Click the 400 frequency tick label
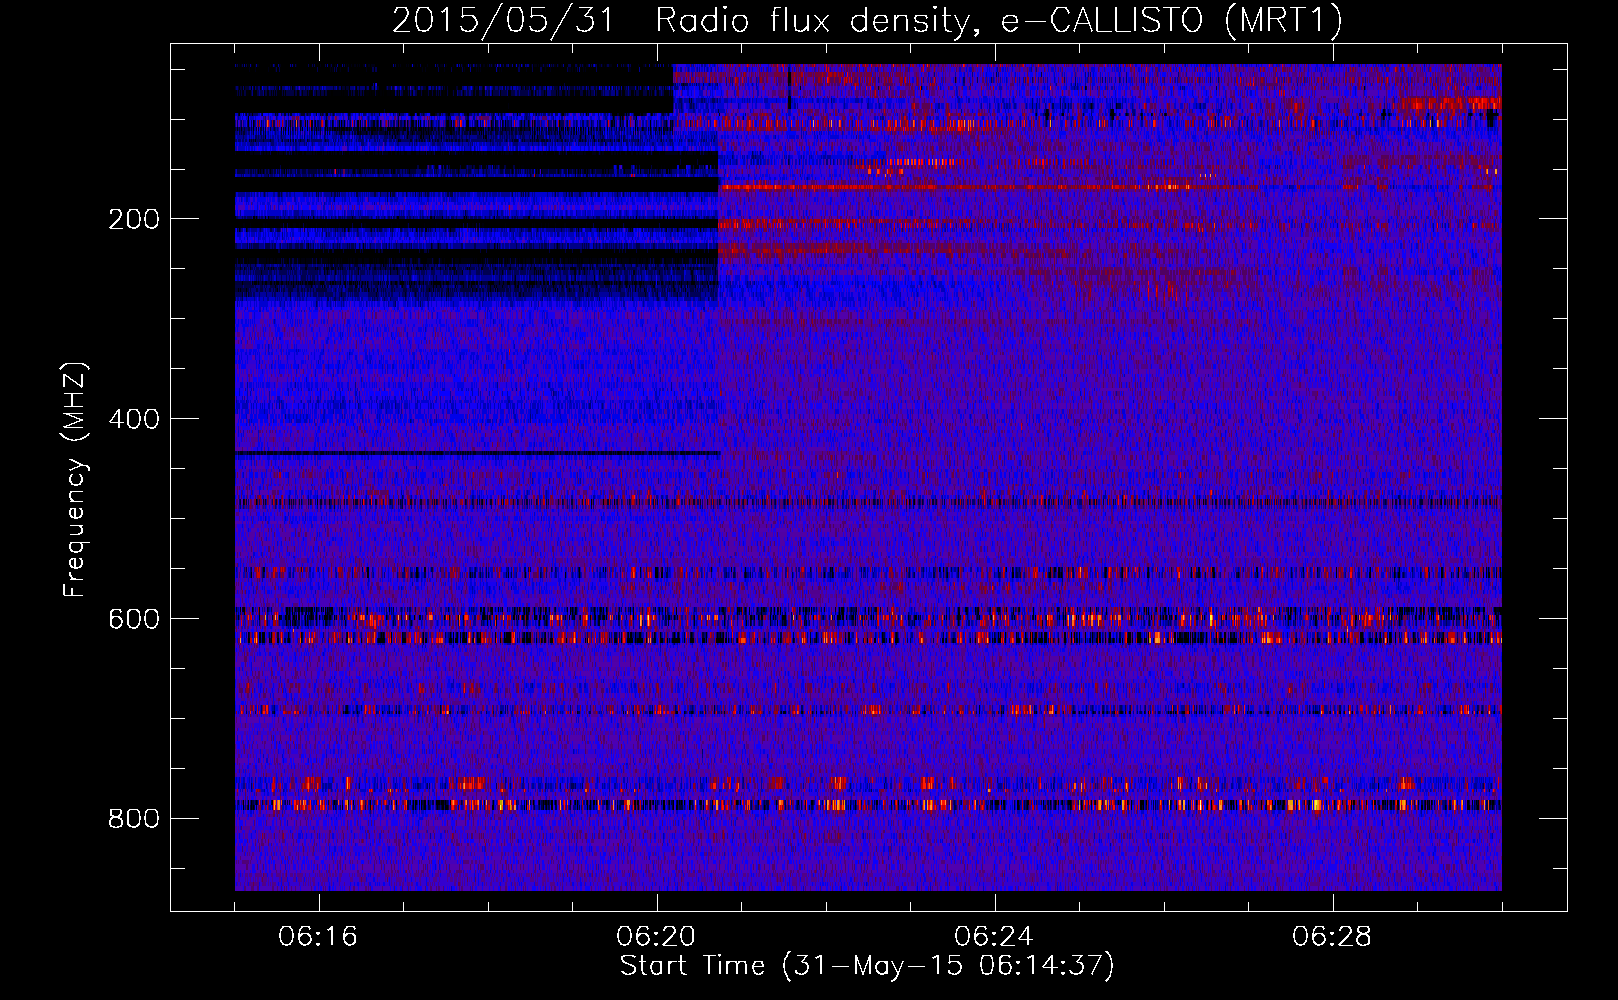Image resolution: width=1618 pixels, height=1000 pixels. coord(134,419)
